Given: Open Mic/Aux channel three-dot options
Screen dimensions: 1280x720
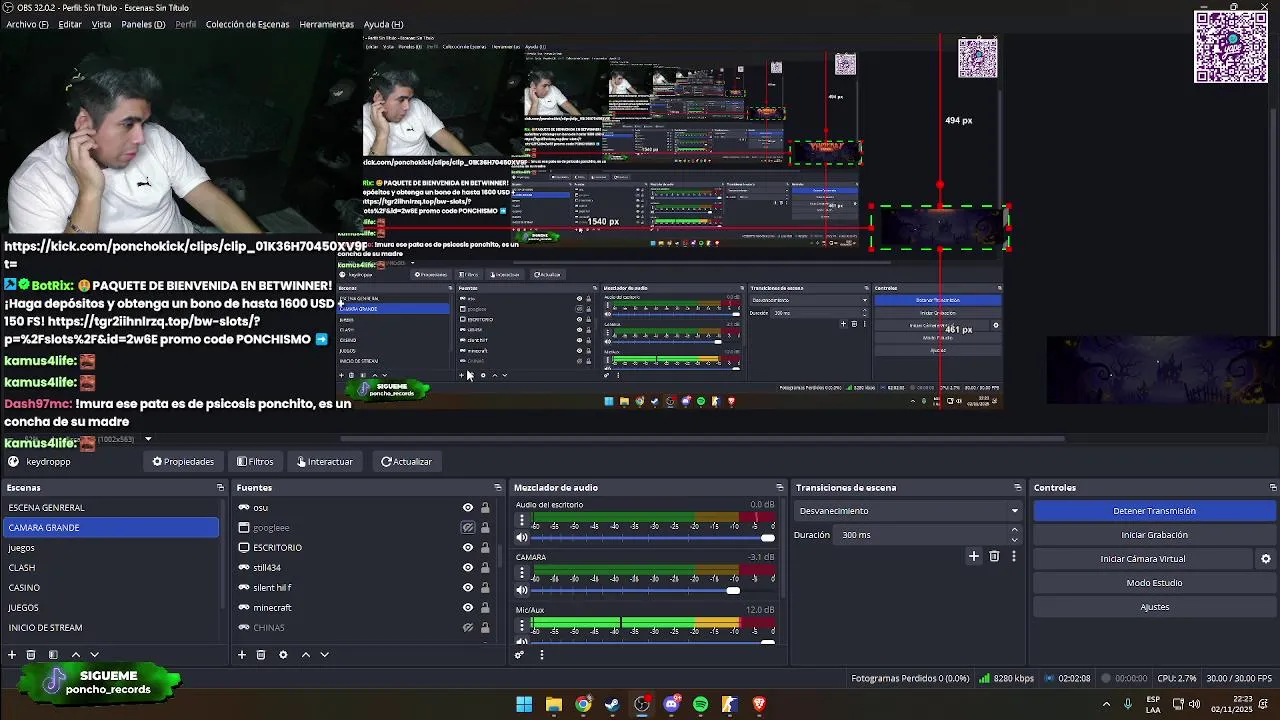Looking at the screenshot, I should [x=521, y=626].
